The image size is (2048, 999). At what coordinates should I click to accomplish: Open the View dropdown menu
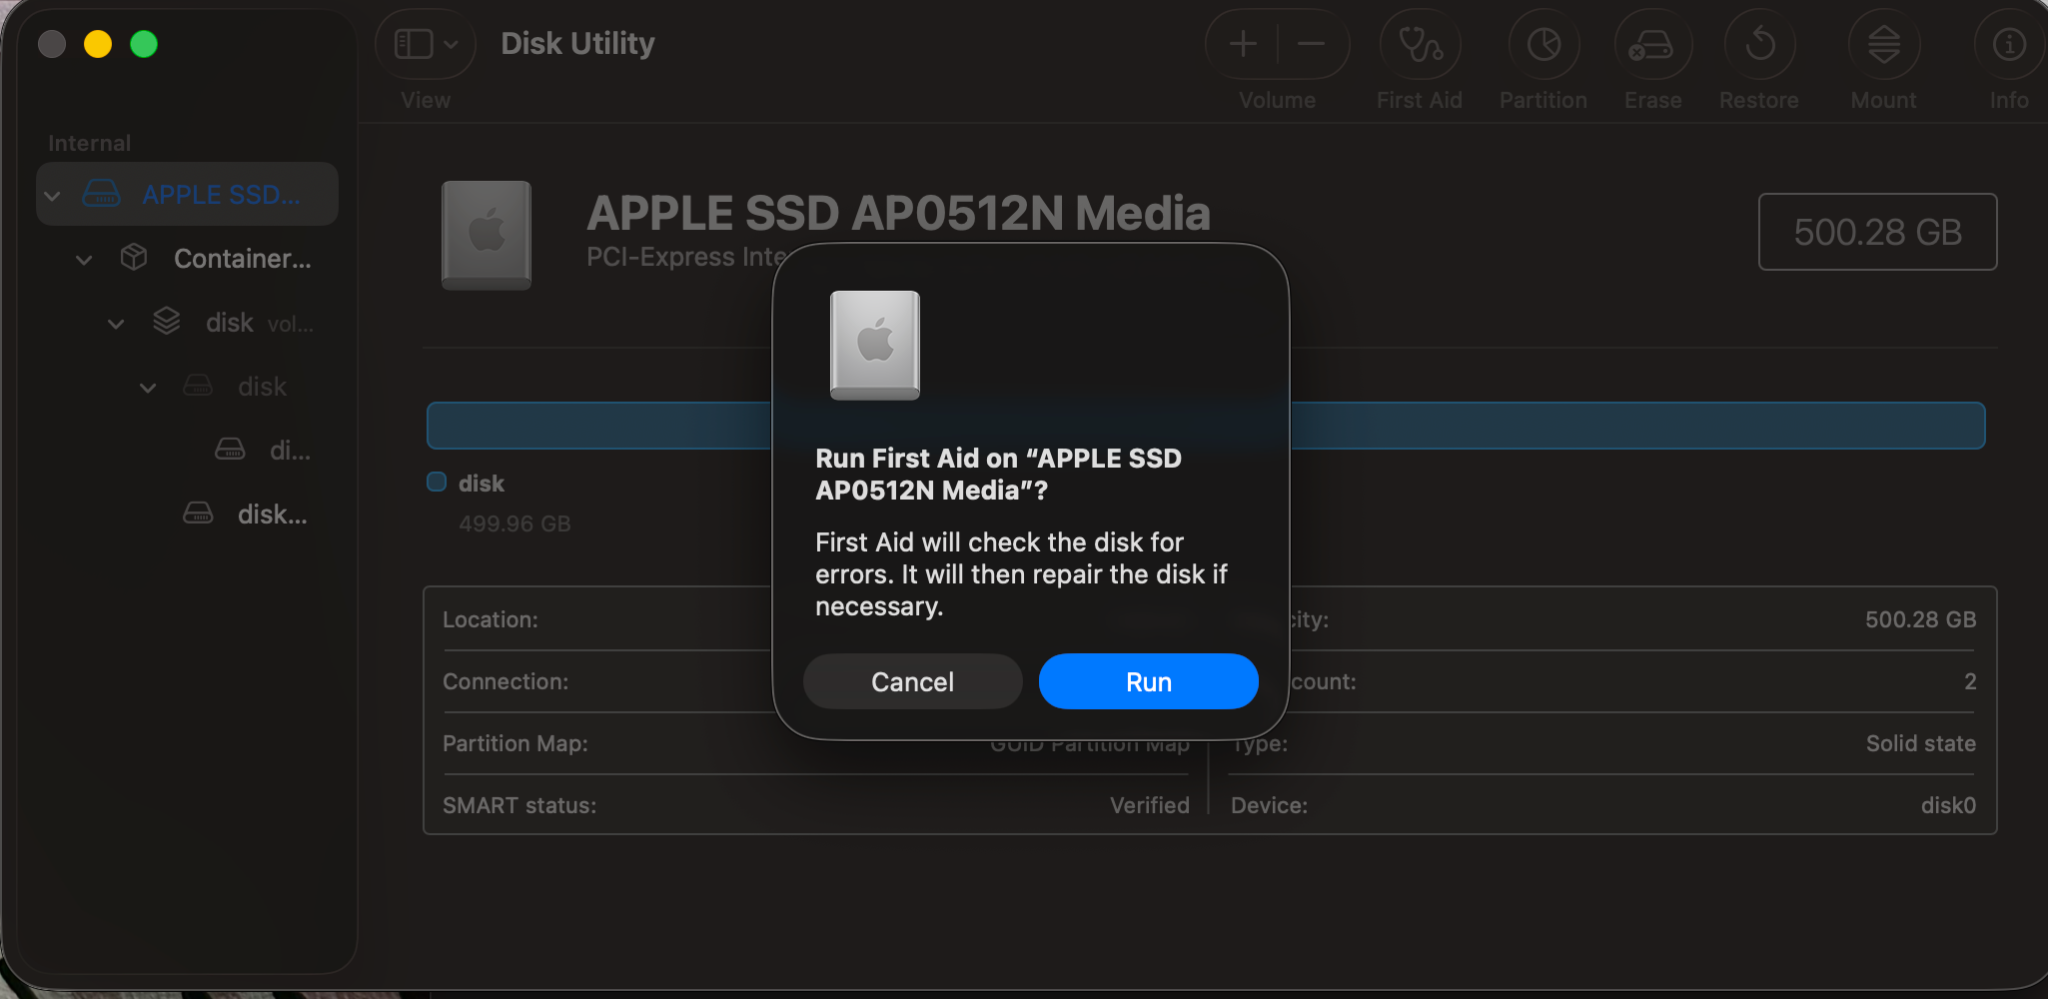point(424,43)
